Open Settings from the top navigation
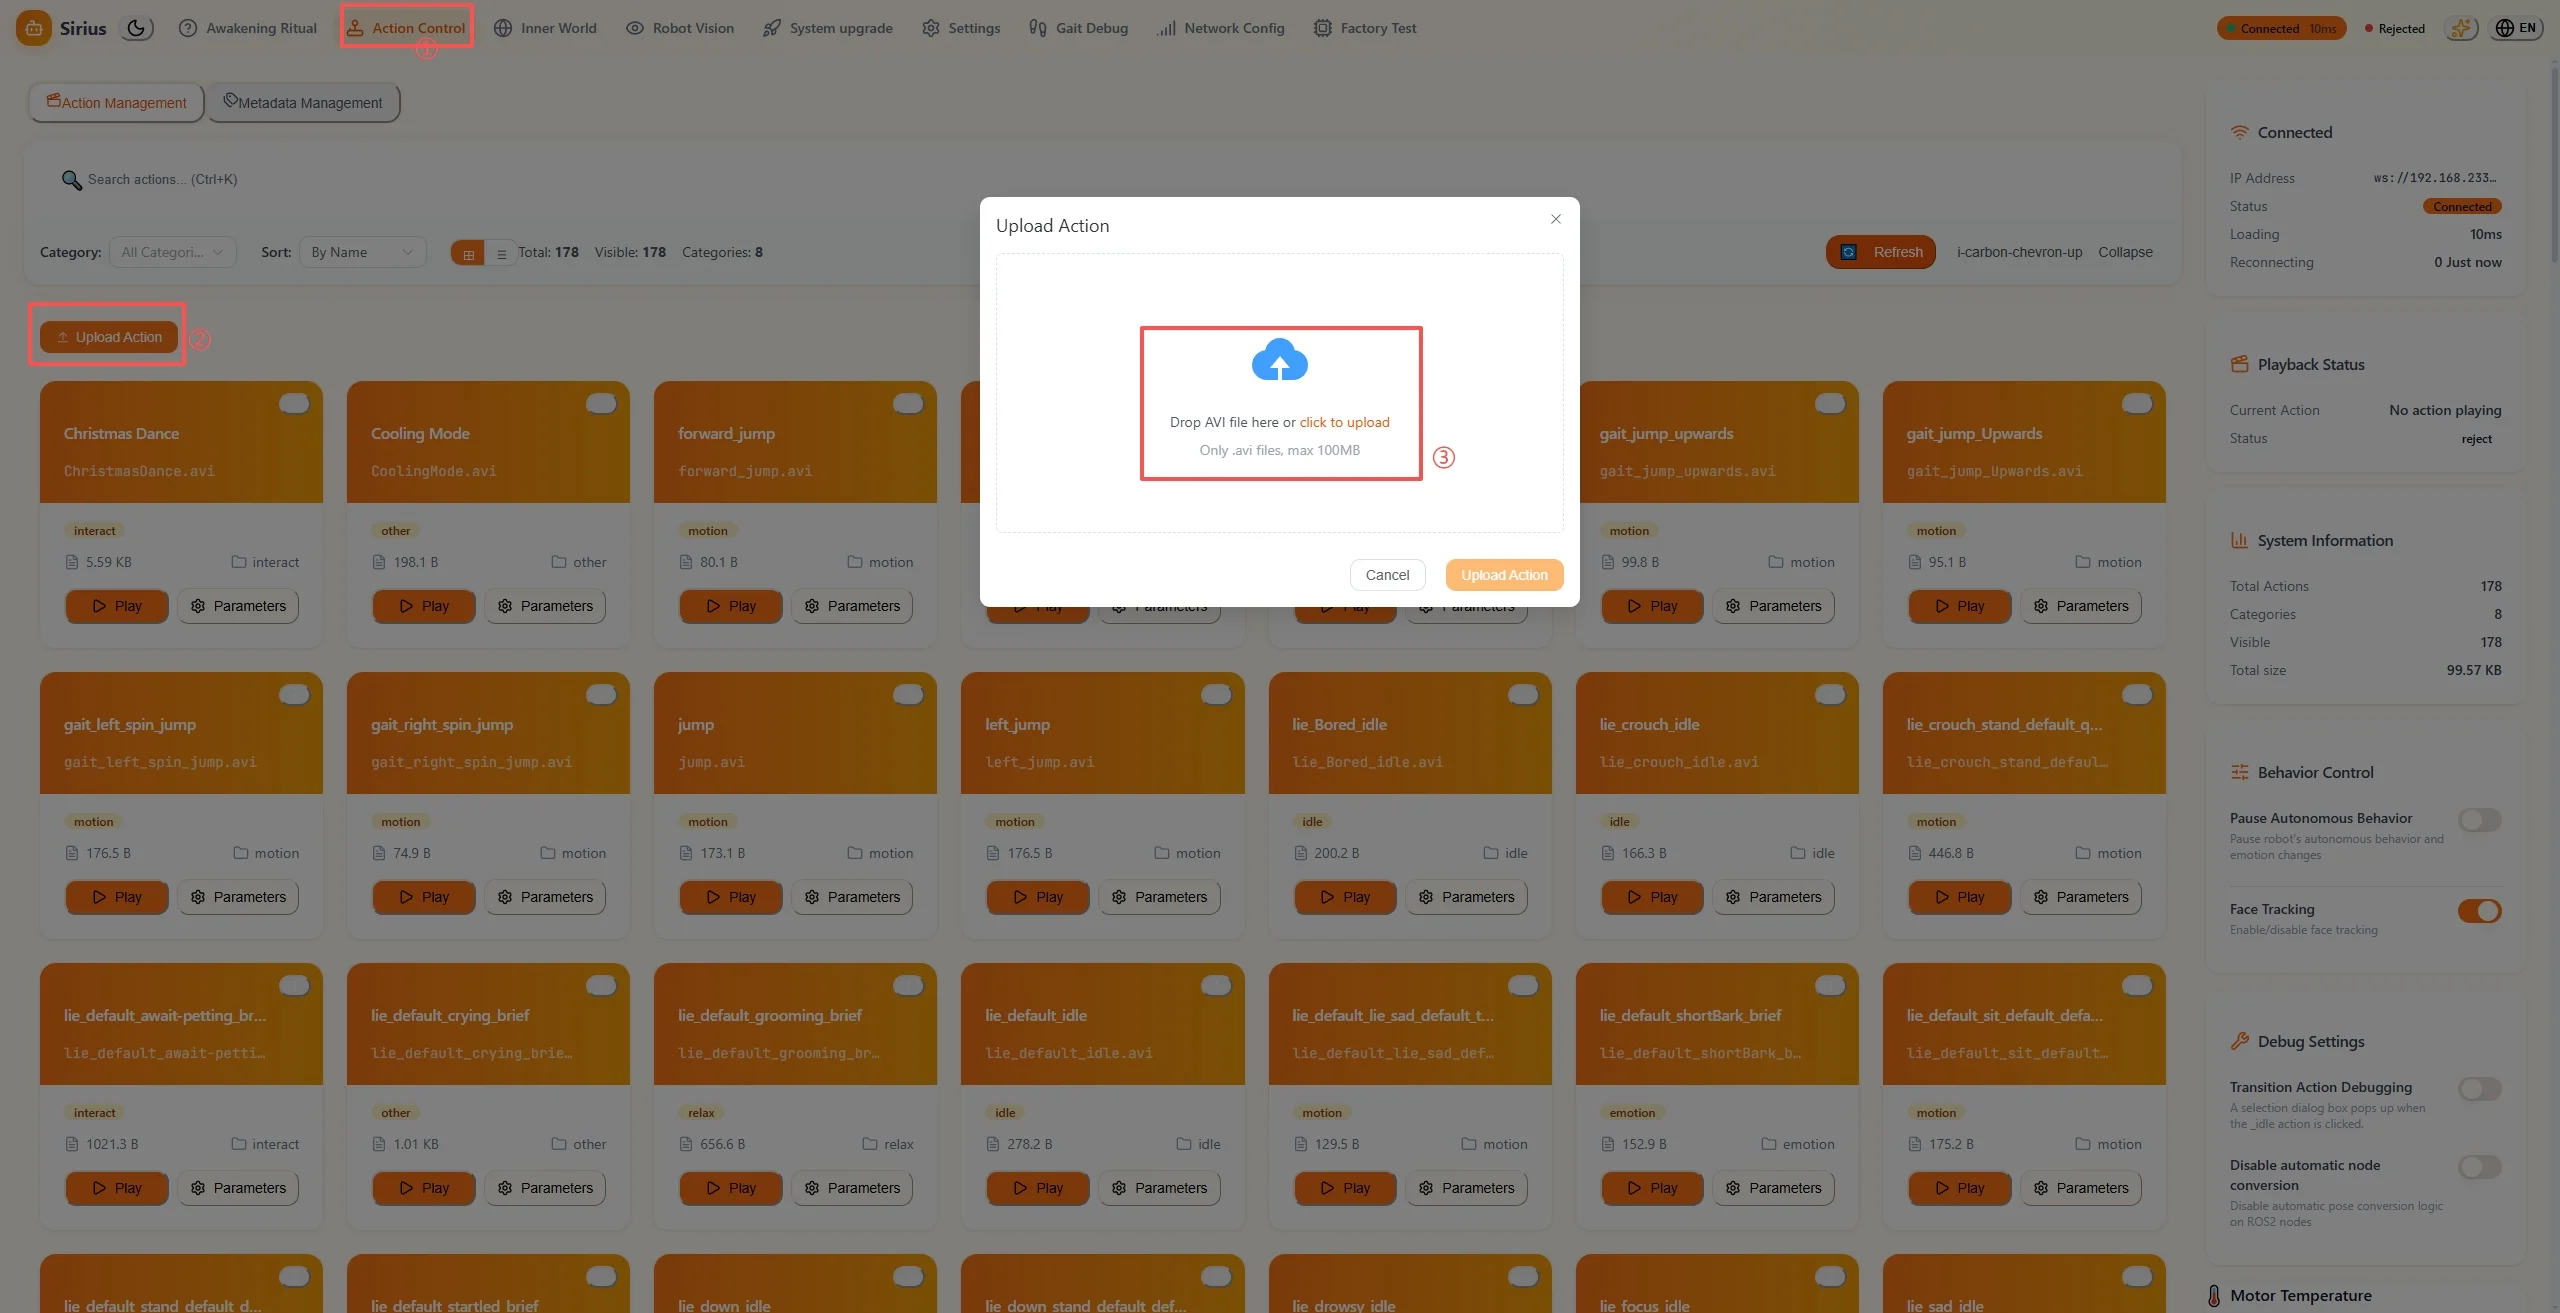This screenshot has height=1313, width=2560. [961, 28]
